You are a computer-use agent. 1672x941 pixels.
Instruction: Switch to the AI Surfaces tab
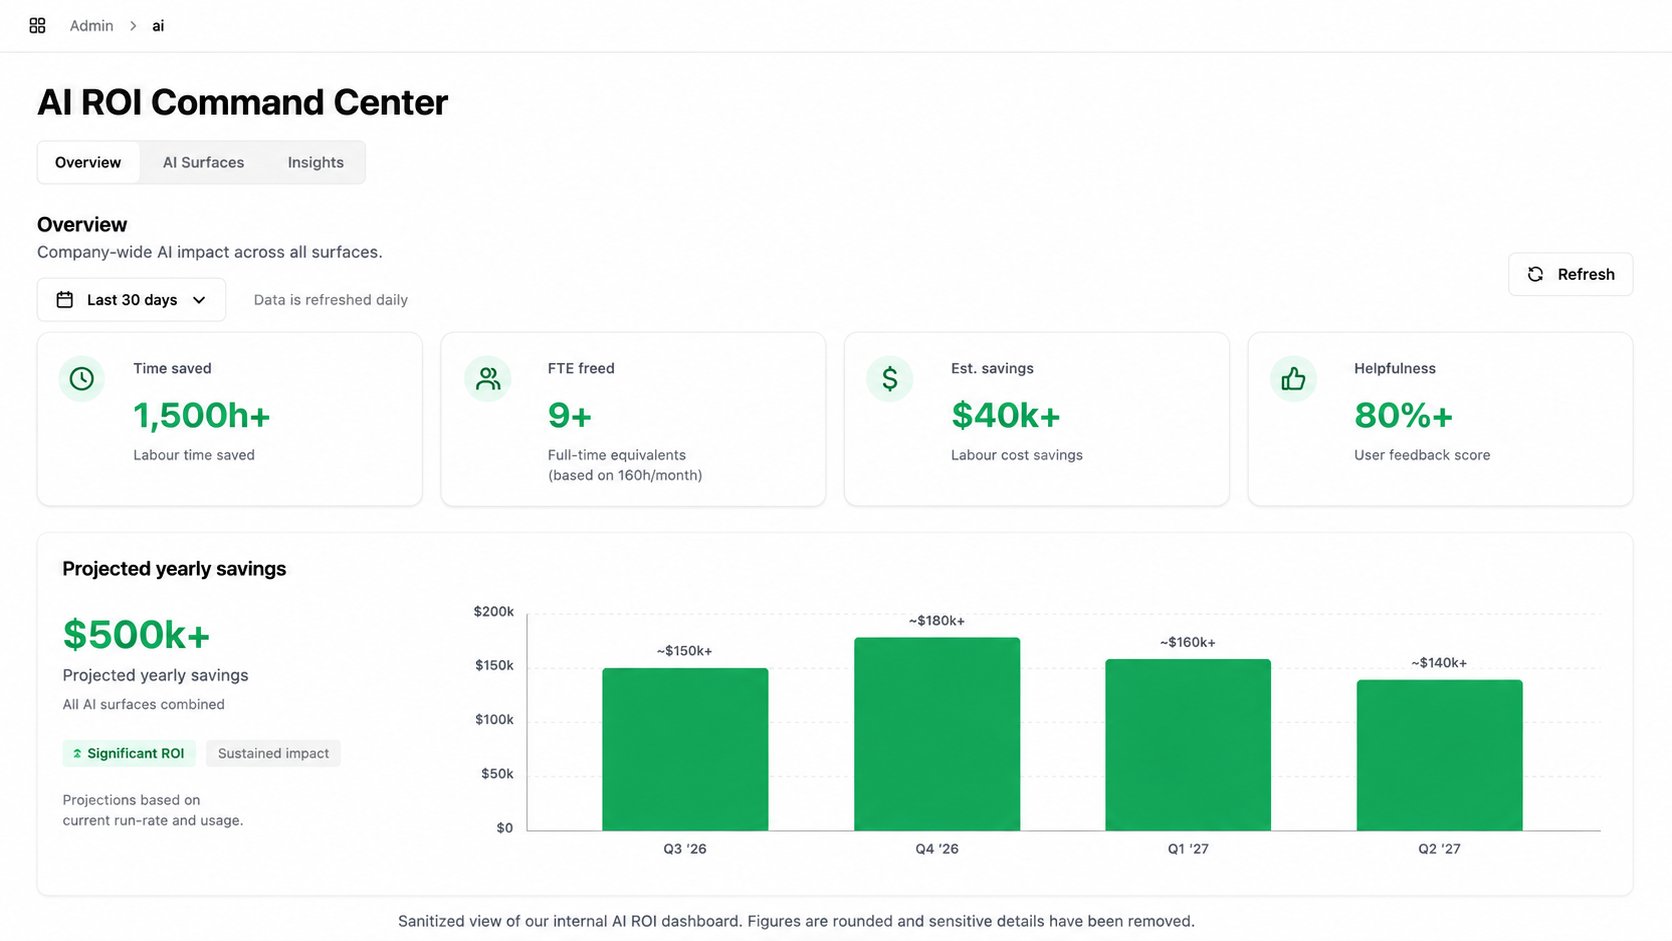203,162
